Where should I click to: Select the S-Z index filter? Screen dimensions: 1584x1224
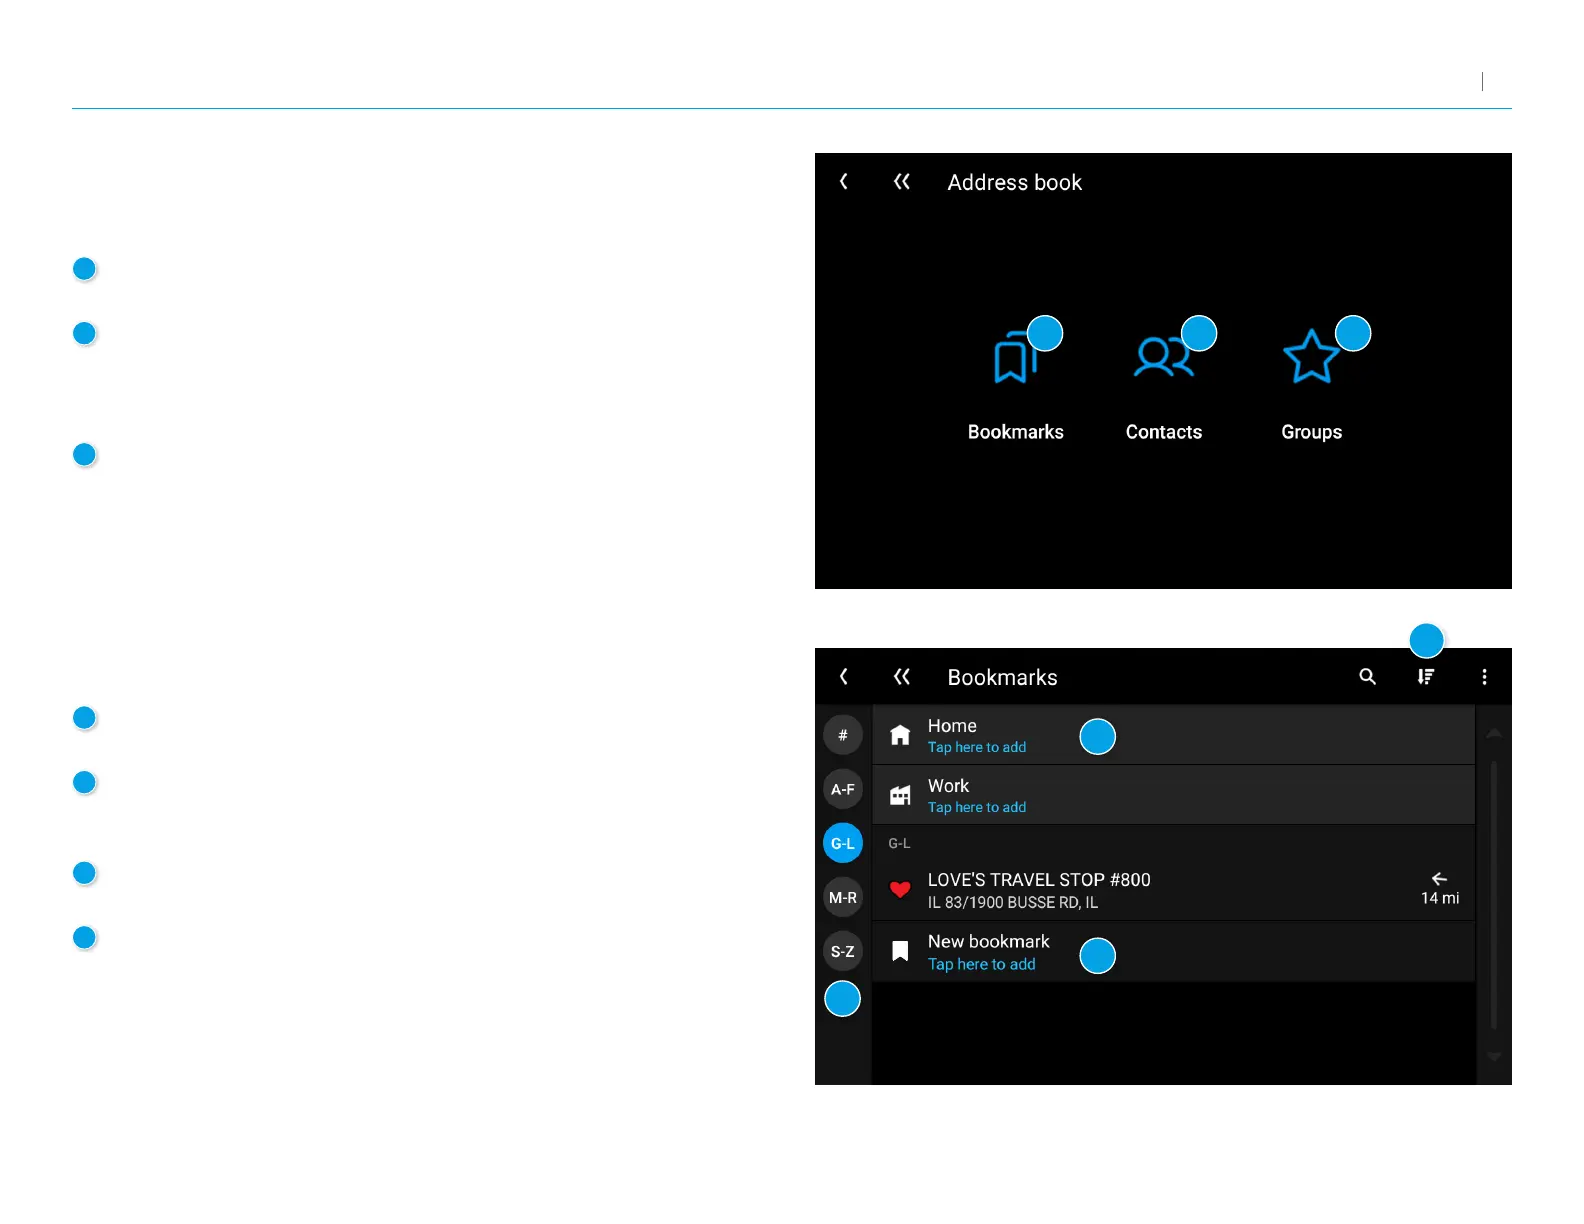[843, 951]
